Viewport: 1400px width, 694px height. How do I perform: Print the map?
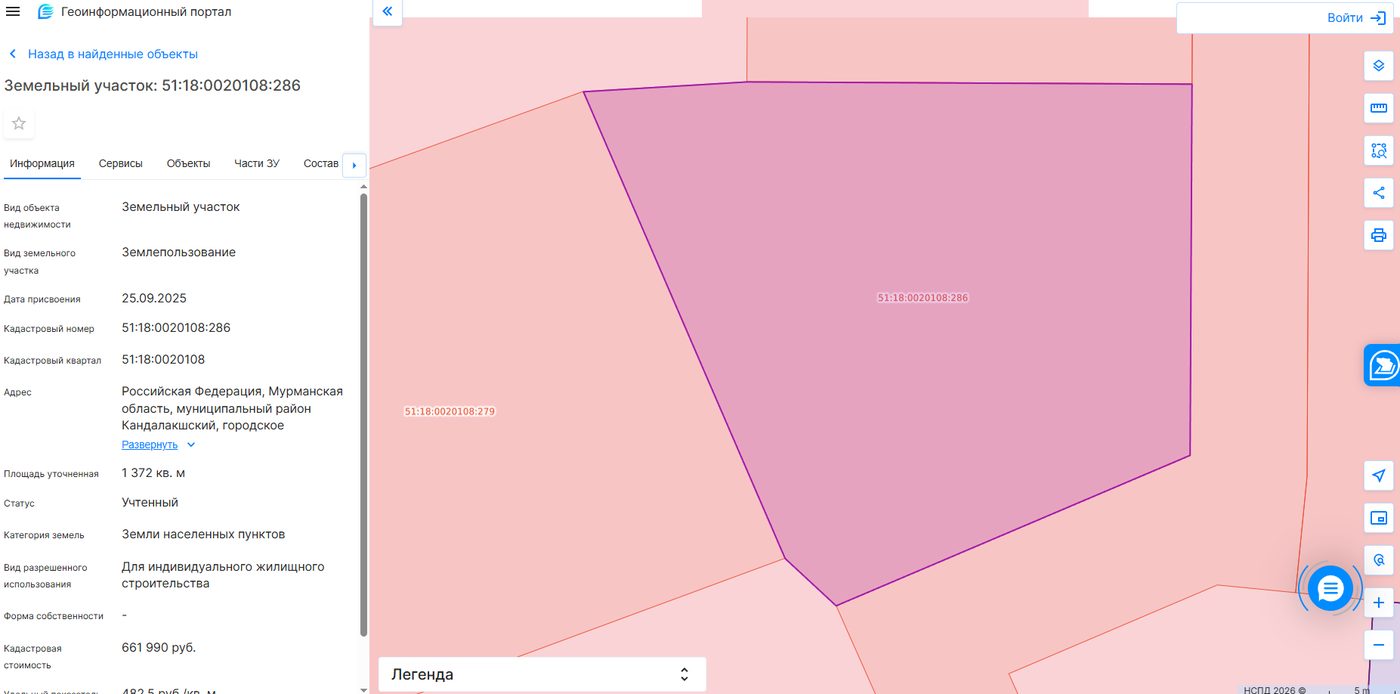pyautogui.click(x=1379, y=235)
